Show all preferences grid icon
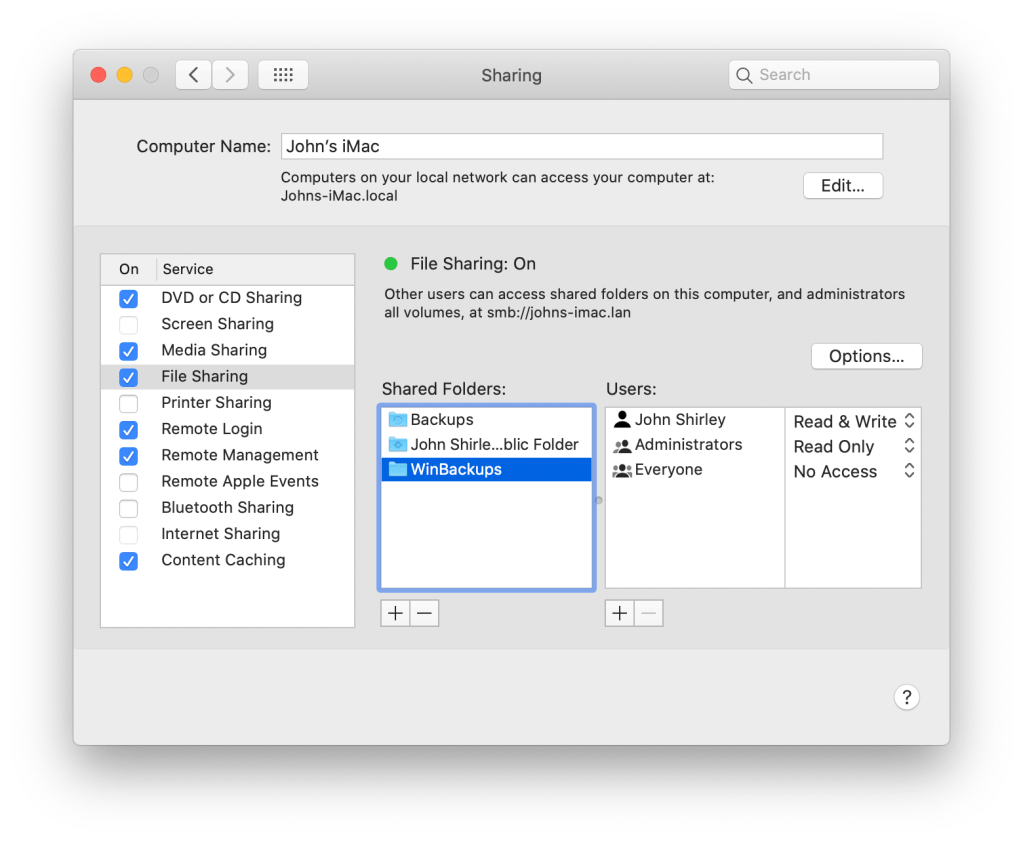This screenshot has height=842, width=1023. pos(283,75)
